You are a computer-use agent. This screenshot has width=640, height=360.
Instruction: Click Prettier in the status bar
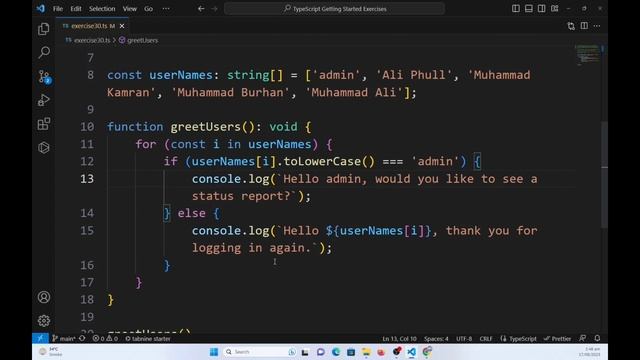558,338
